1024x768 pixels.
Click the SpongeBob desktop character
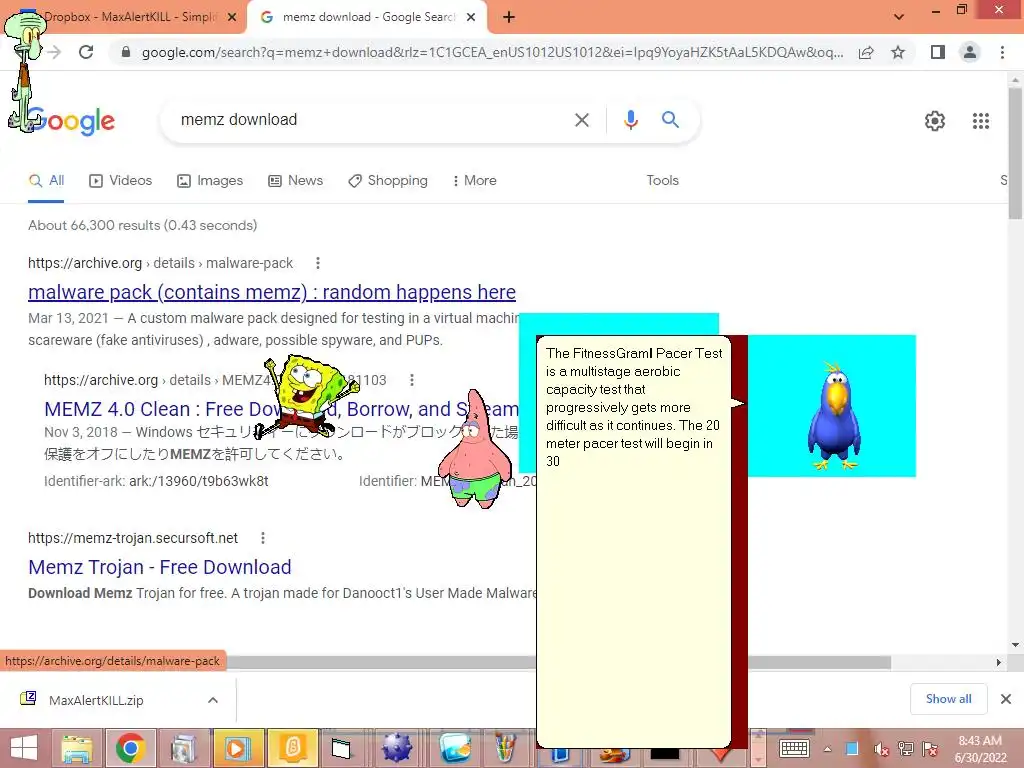point(307,395)
